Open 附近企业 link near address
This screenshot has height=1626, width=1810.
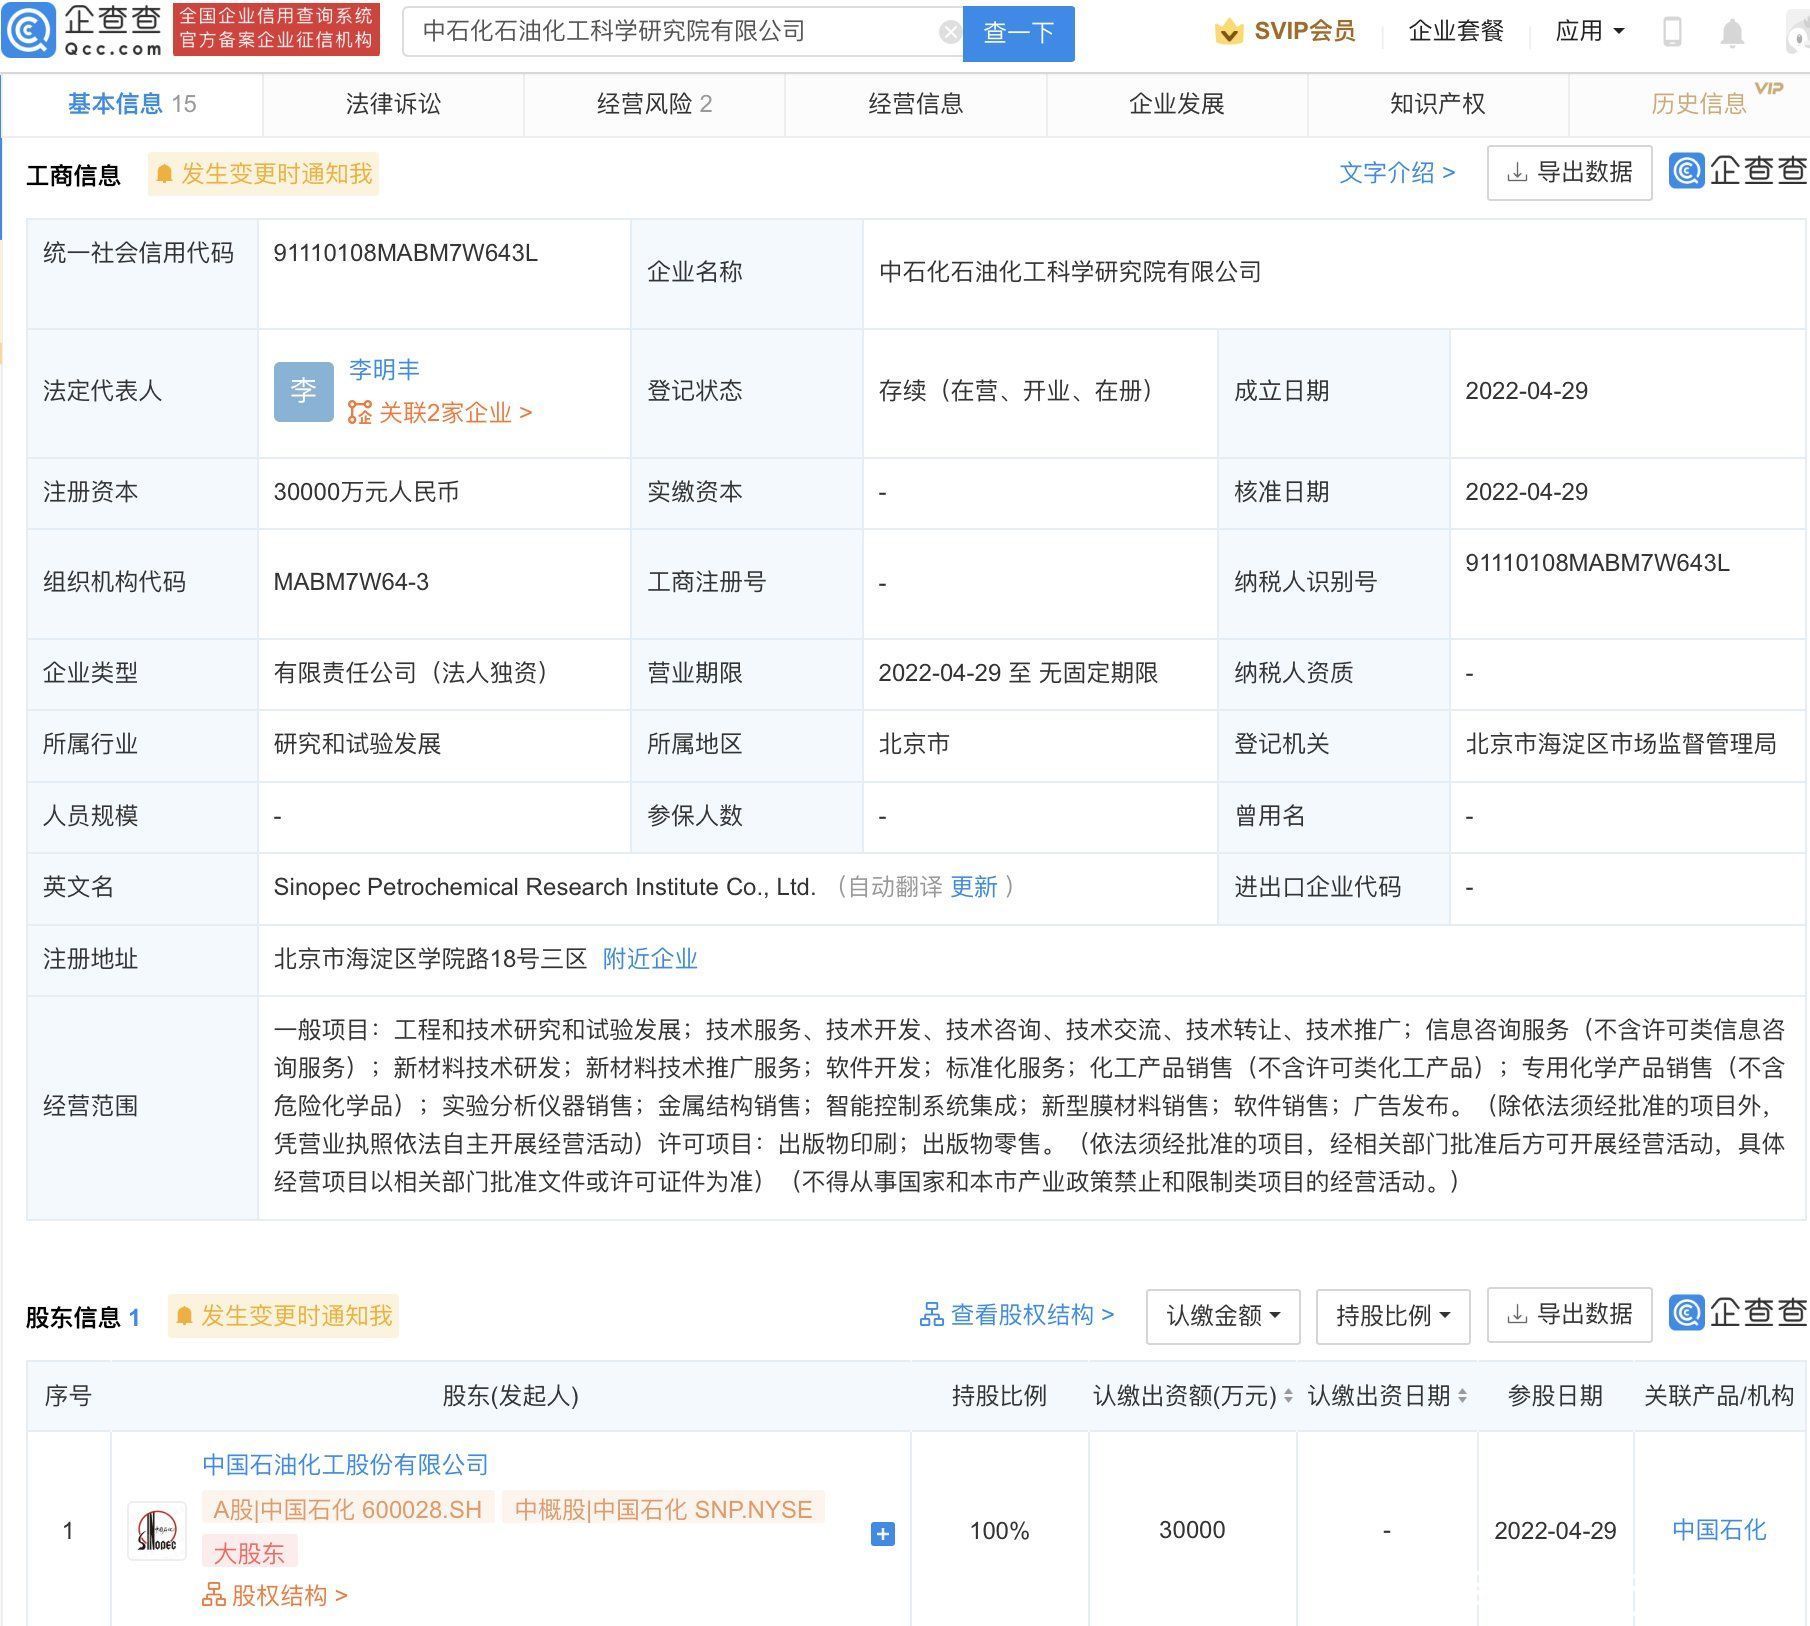pyautogui.click(x=649, y=959)
